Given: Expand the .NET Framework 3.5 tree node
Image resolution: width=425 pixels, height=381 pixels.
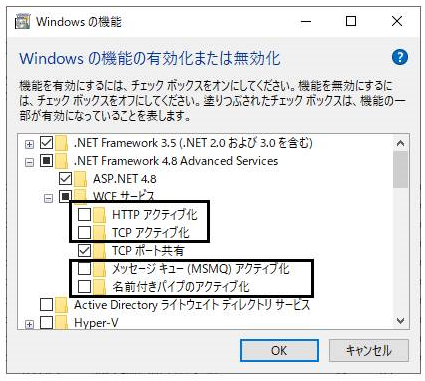Looking at the screenshot, I should (30, 144).
